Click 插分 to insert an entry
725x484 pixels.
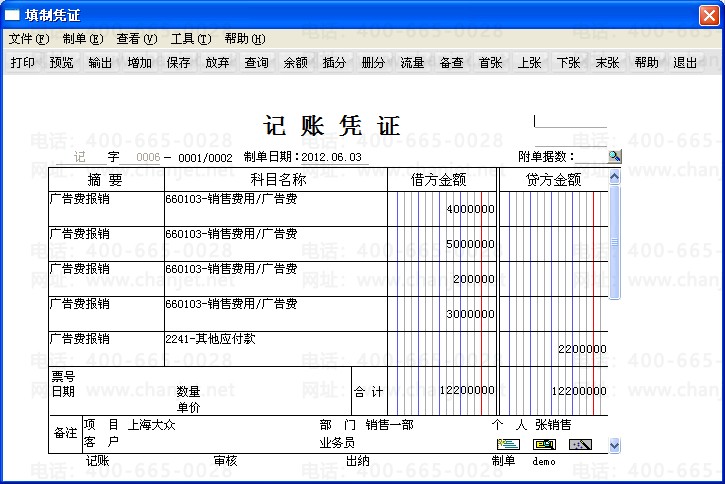(334, 62)
